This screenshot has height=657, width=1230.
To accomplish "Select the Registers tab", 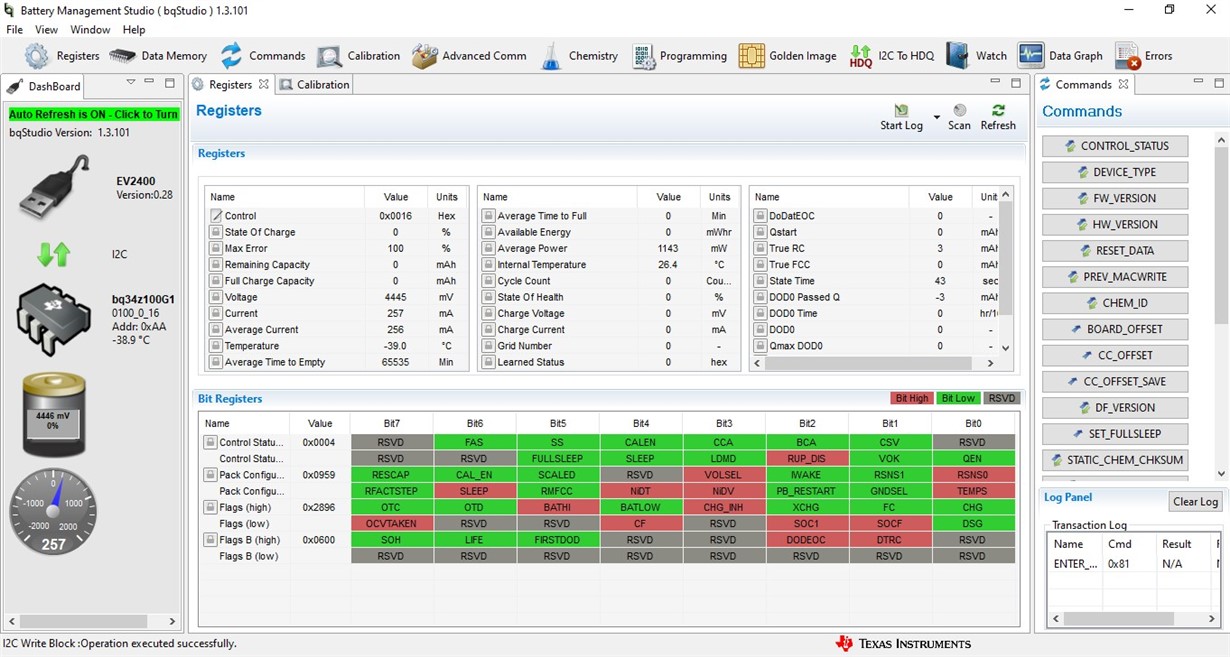I will (x=229, y=85).
